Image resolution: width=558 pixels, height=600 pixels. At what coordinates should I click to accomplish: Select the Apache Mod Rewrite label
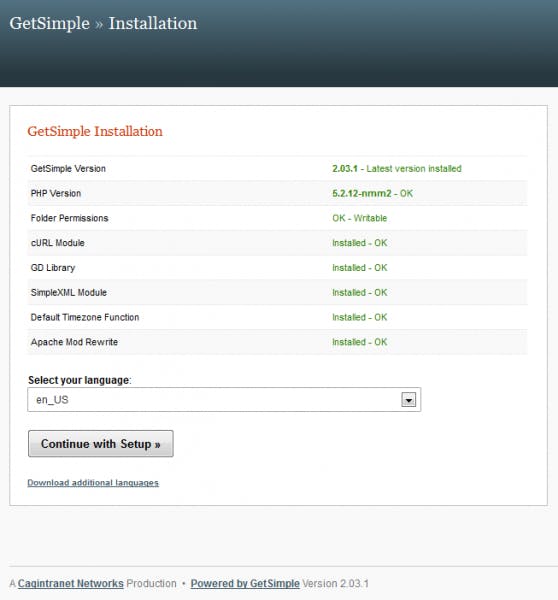pyautogui.click(x=74, y=342)
